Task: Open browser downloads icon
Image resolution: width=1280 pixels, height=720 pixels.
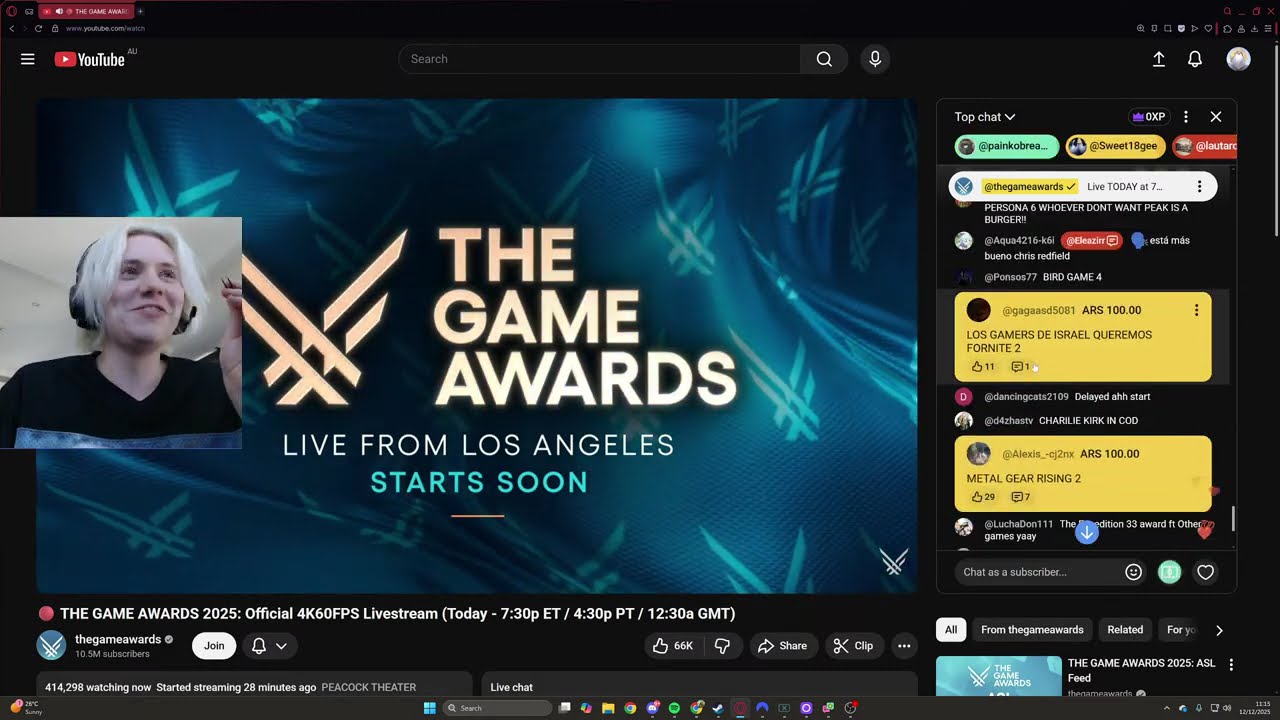Action: [1254, 28]
